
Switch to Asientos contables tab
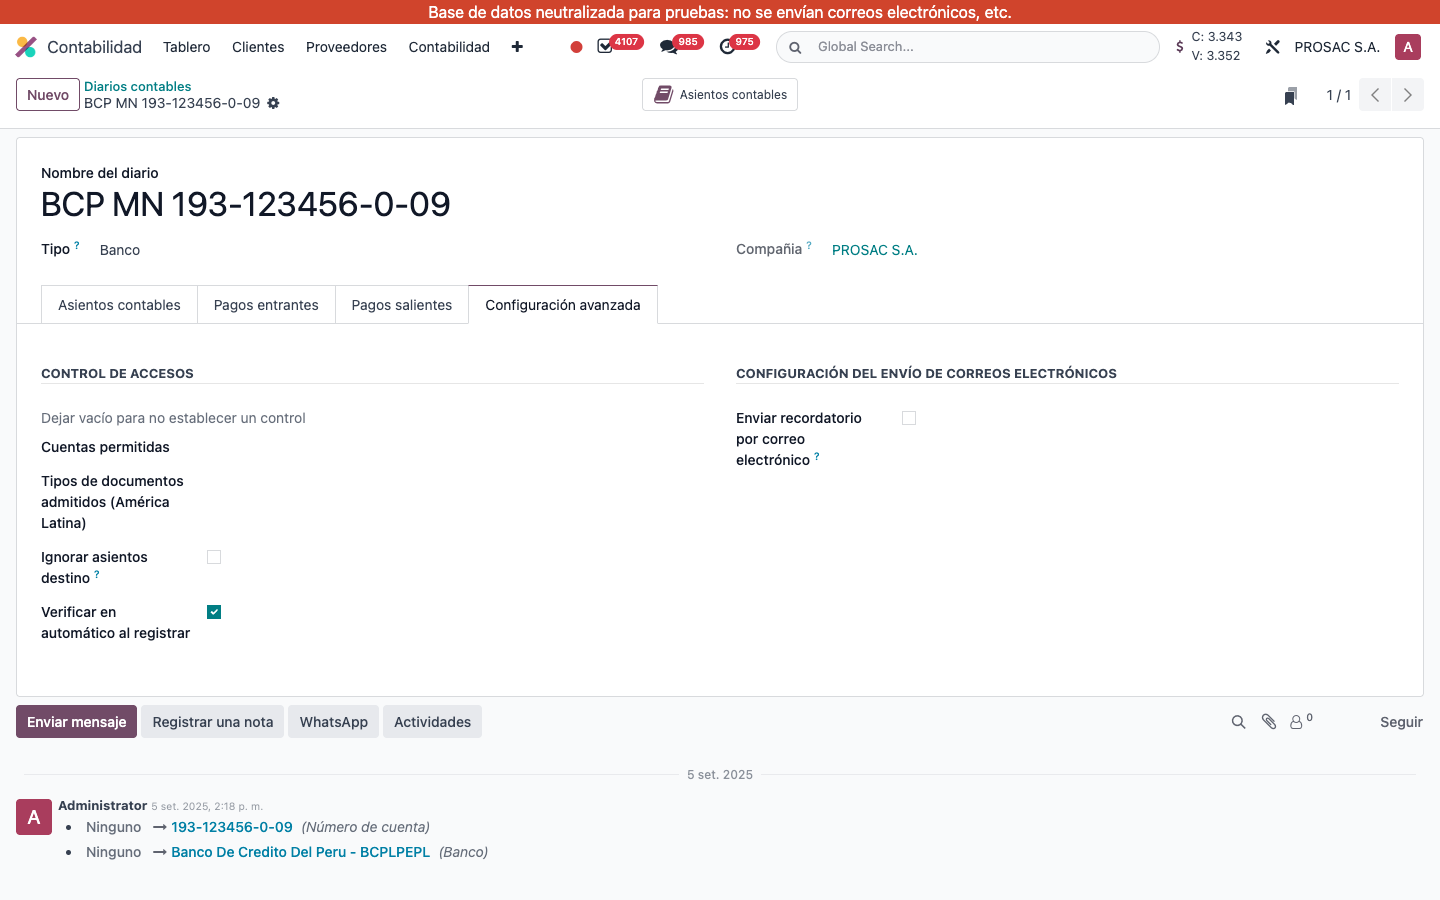tap(119, 305)
